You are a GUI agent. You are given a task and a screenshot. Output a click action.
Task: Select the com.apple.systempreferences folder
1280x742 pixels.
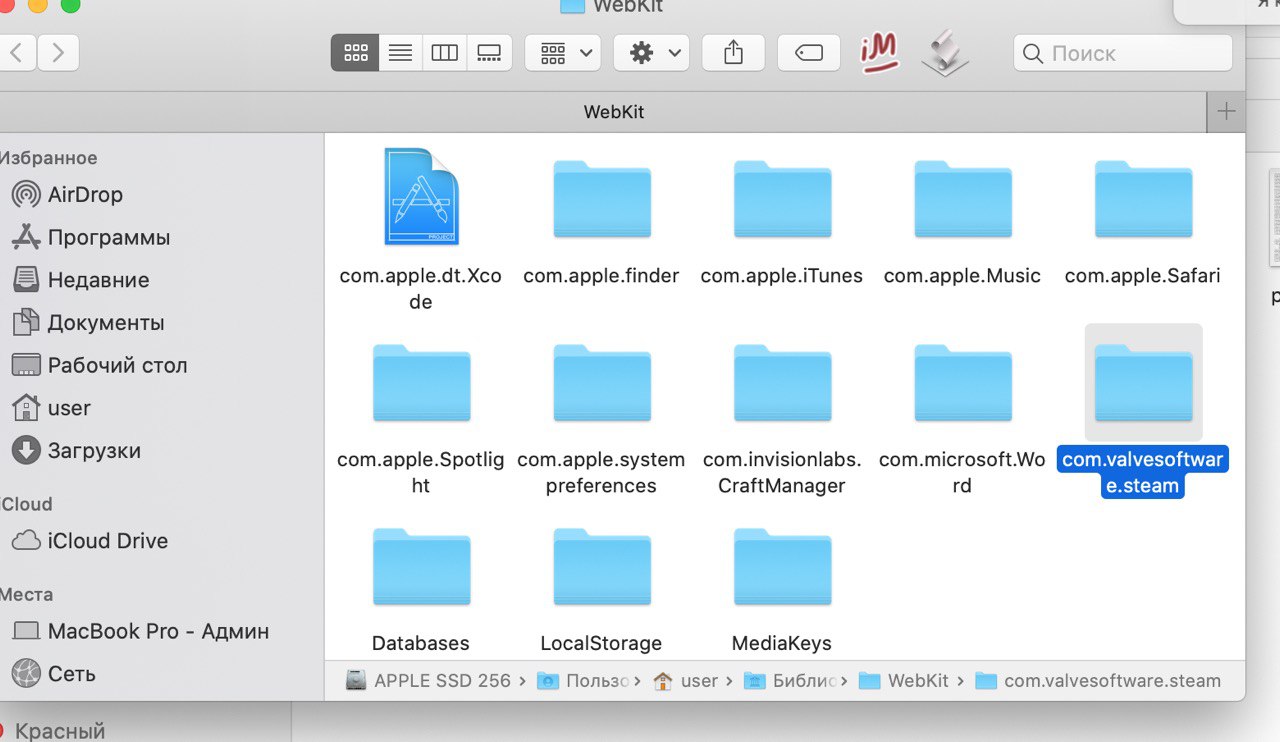point(602,383)
